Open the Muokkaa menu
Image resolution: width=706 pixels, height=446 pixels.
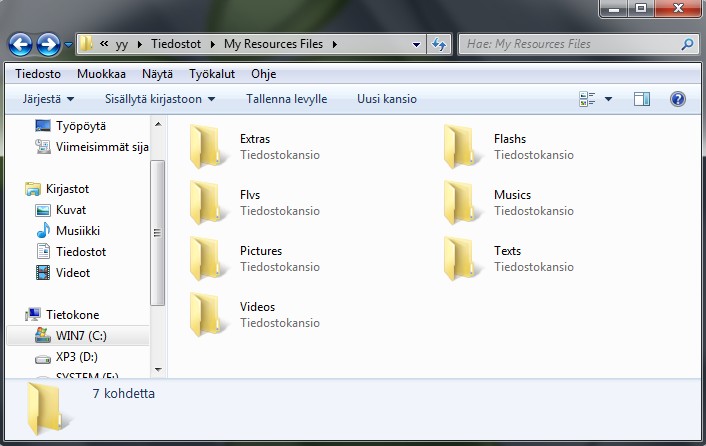click(x=101, y=74)
